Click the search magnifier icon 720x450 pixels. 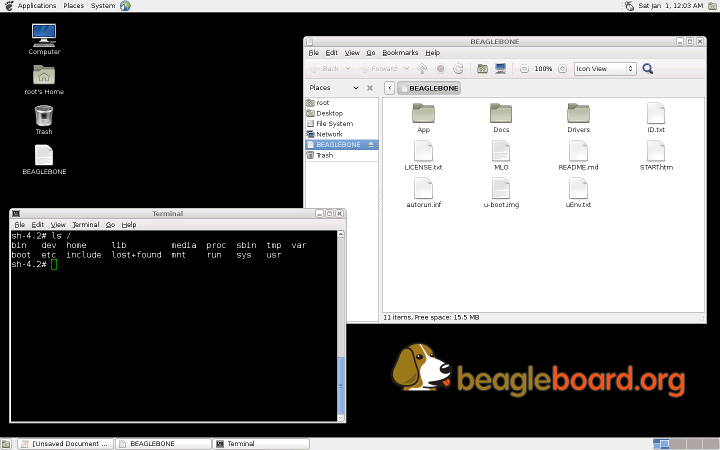647,69
